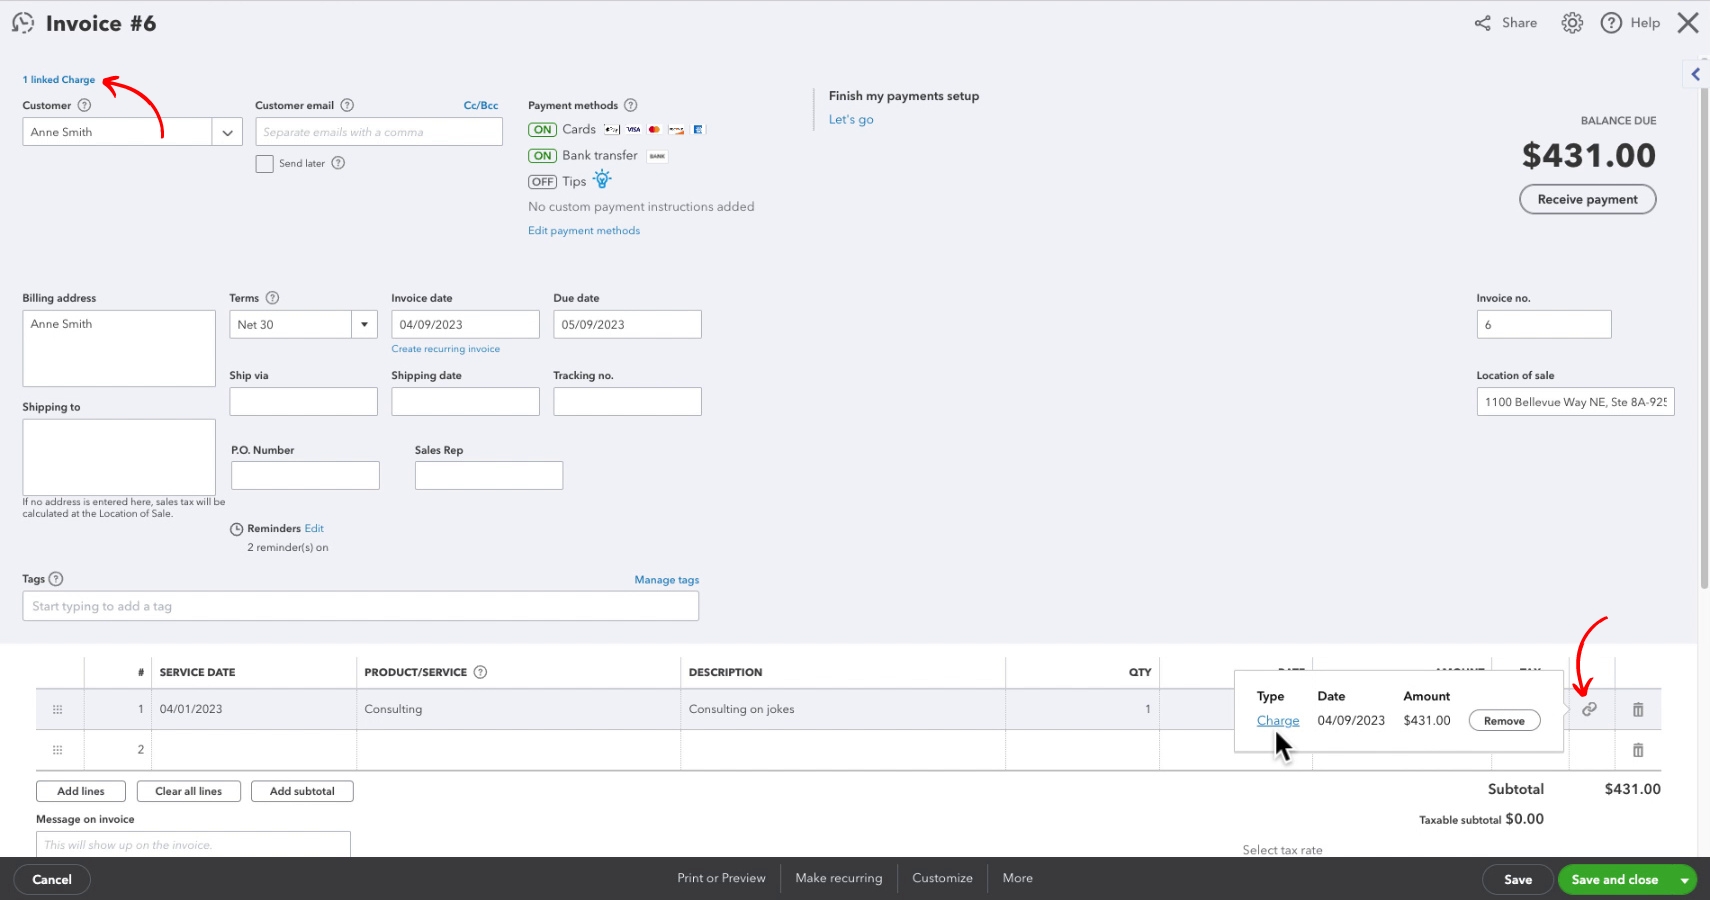Click the linked transaction chain icon on line 1
This screenshot has width=1710, height=900.
pyautogui.click(x=1589, y=709)
